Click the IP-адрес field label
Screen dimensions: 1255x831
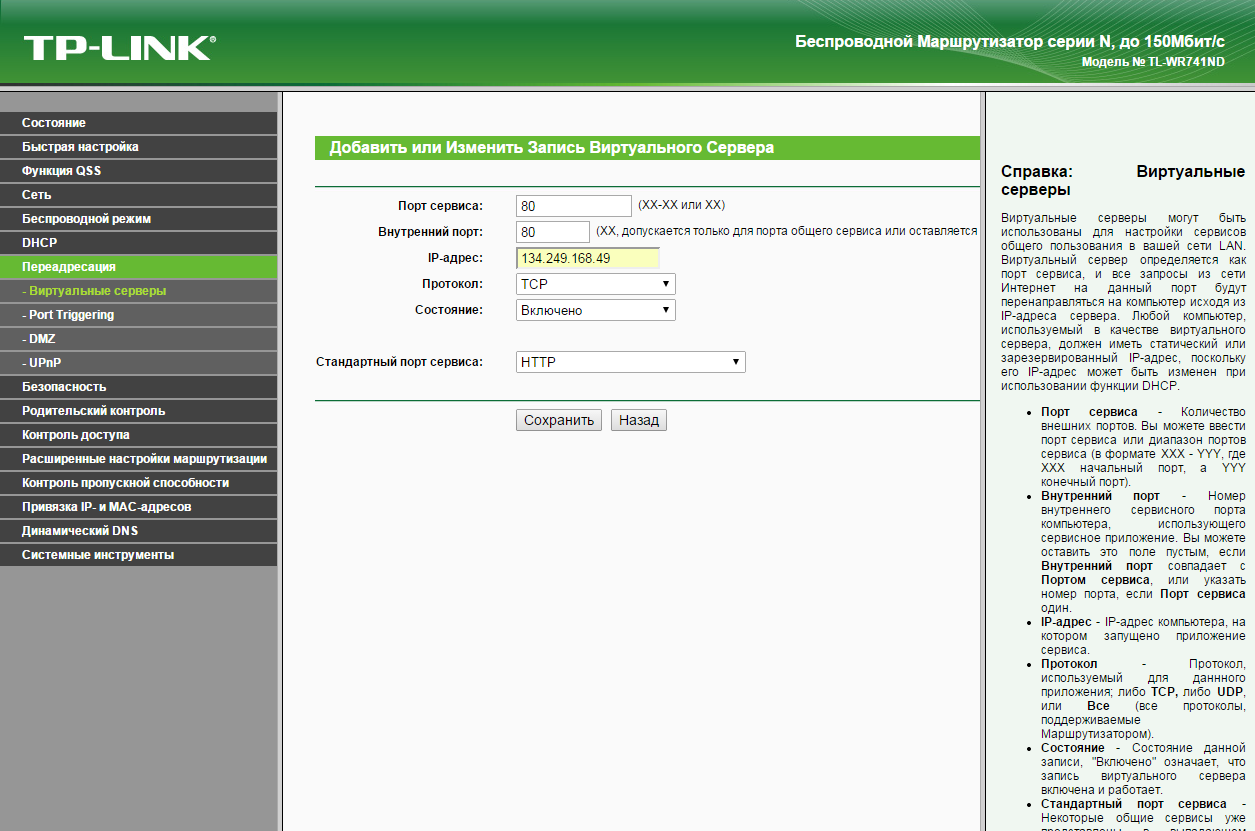tap(455, 258)
